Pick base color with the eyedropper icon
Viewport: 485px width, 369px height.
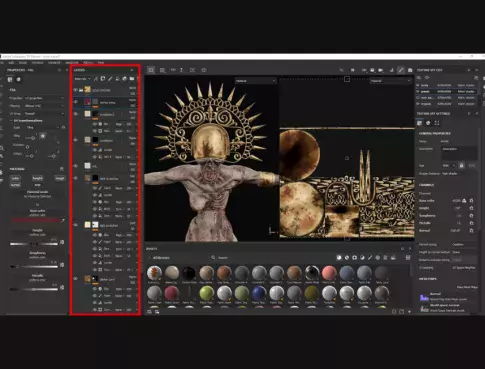[x=63, y=220]
